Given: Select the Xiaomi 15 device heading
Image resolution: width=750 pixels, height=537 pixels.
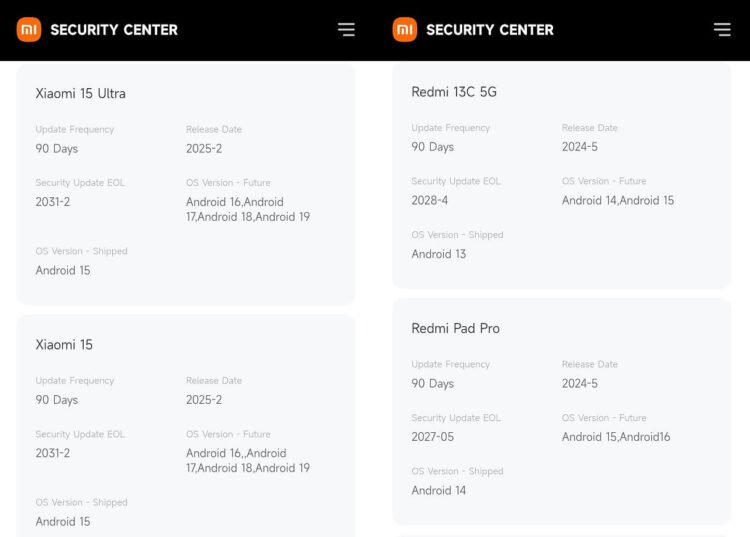Looking at the screenshot, I should click(x=64, y=344).
